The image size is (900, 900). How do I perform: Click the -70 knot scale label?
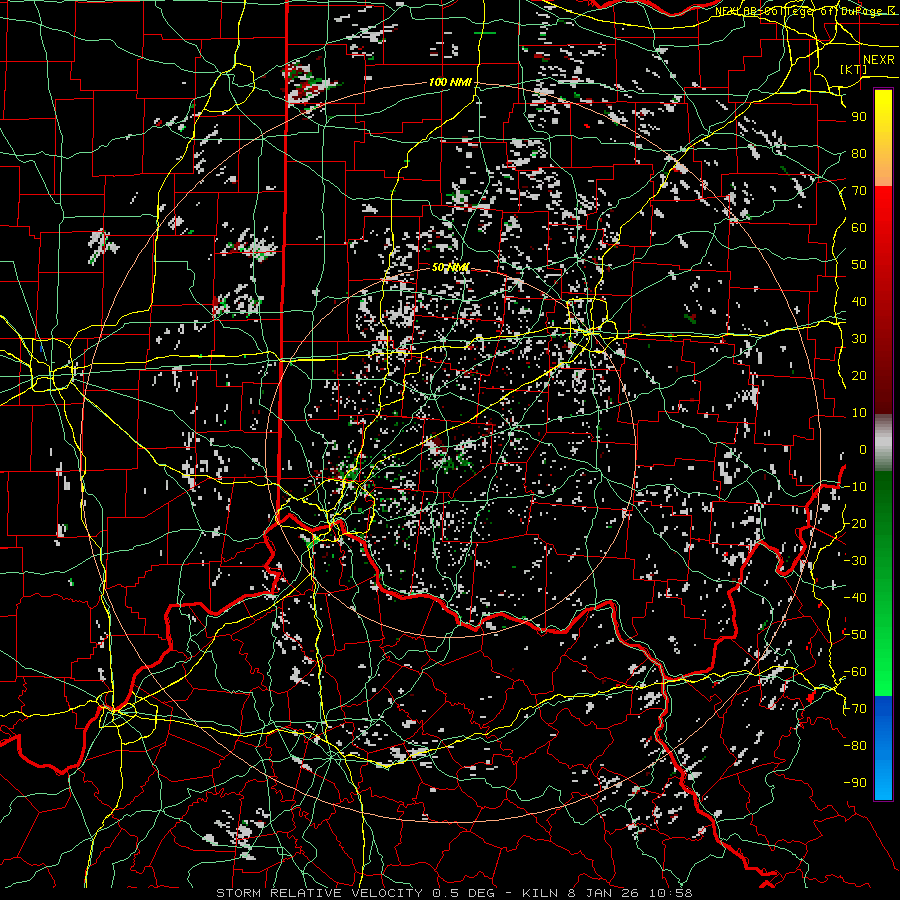(x=855, y=709)
